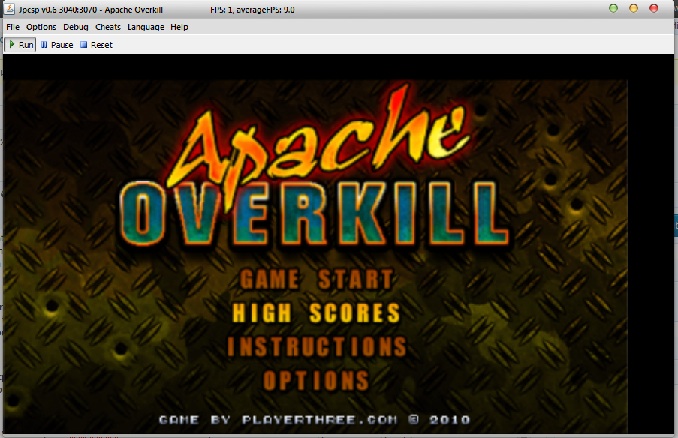This screenshot has height=438, width=678.
Task: Click 'GAME BY PLAYERTHREE.COM © 2010' credit text
Action: click(315, 419)
